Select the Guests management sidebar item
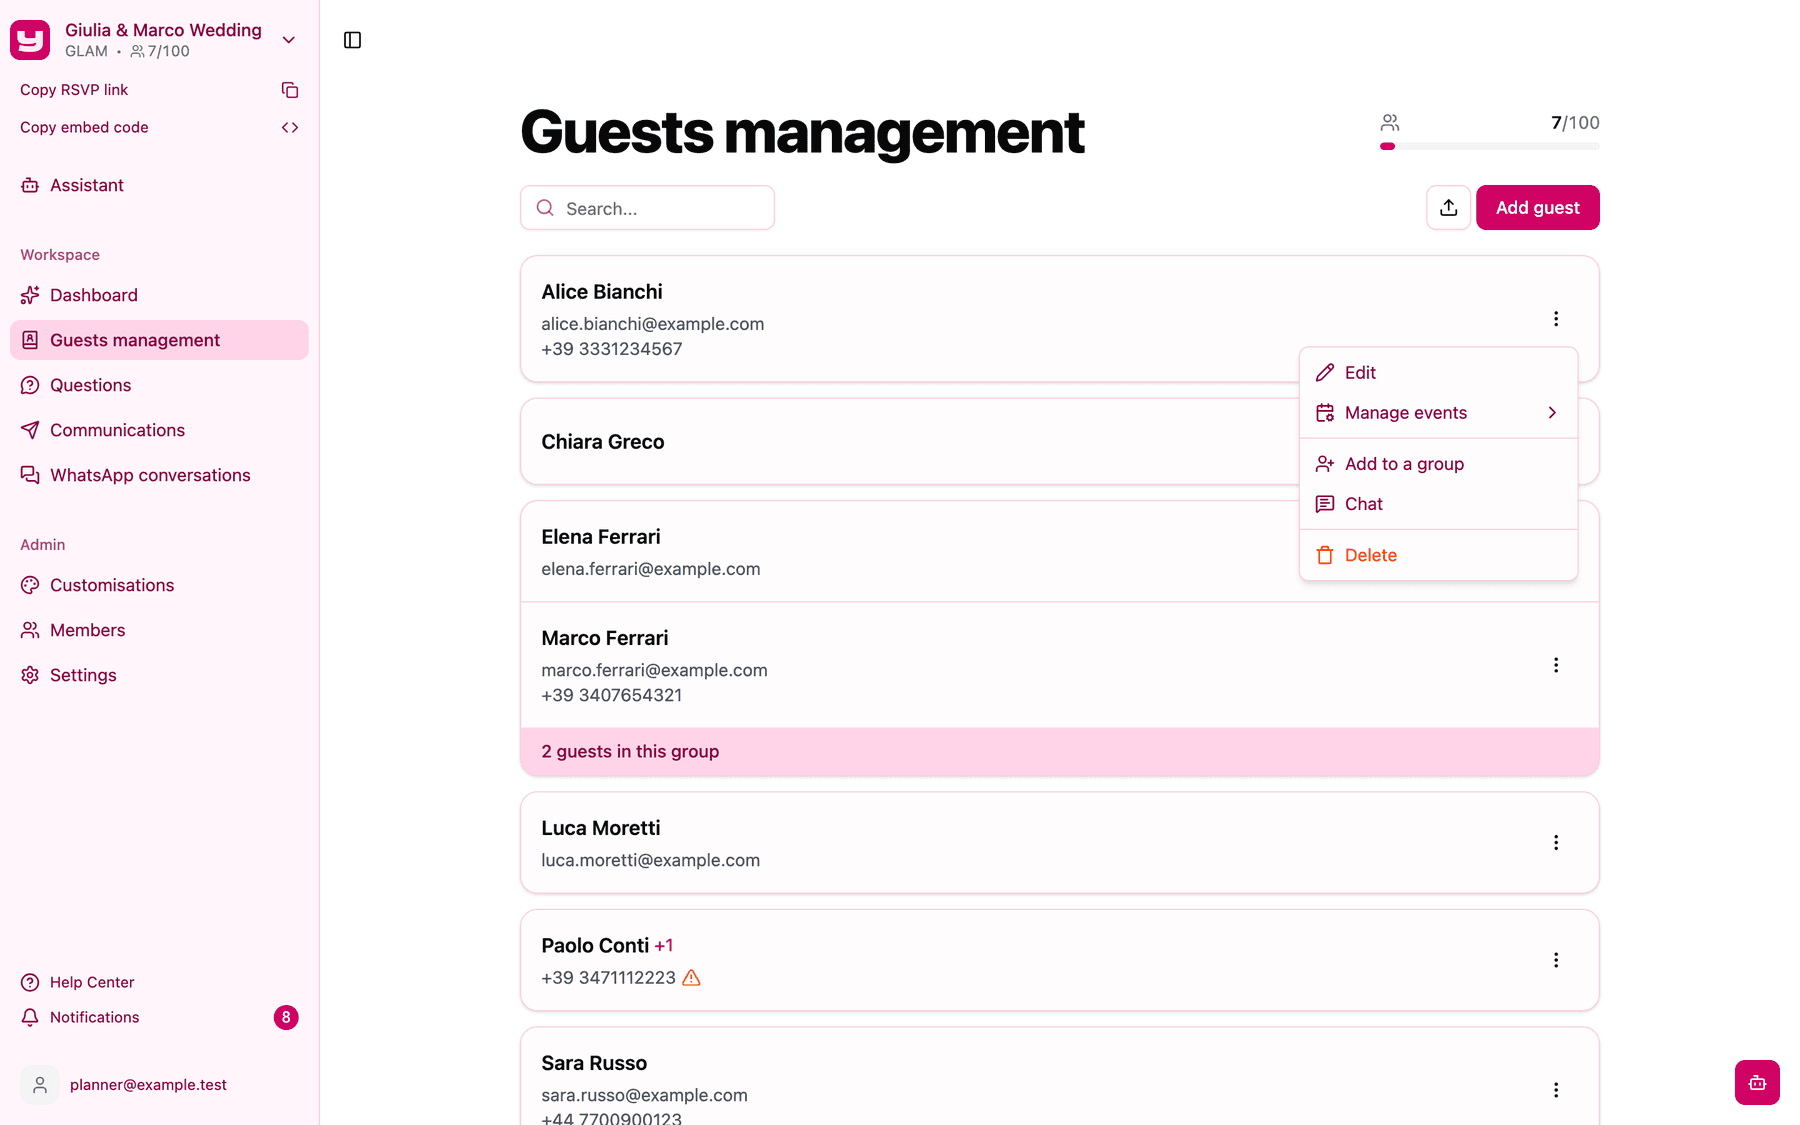This screenshot has height=1125, width=1800. 159,340
